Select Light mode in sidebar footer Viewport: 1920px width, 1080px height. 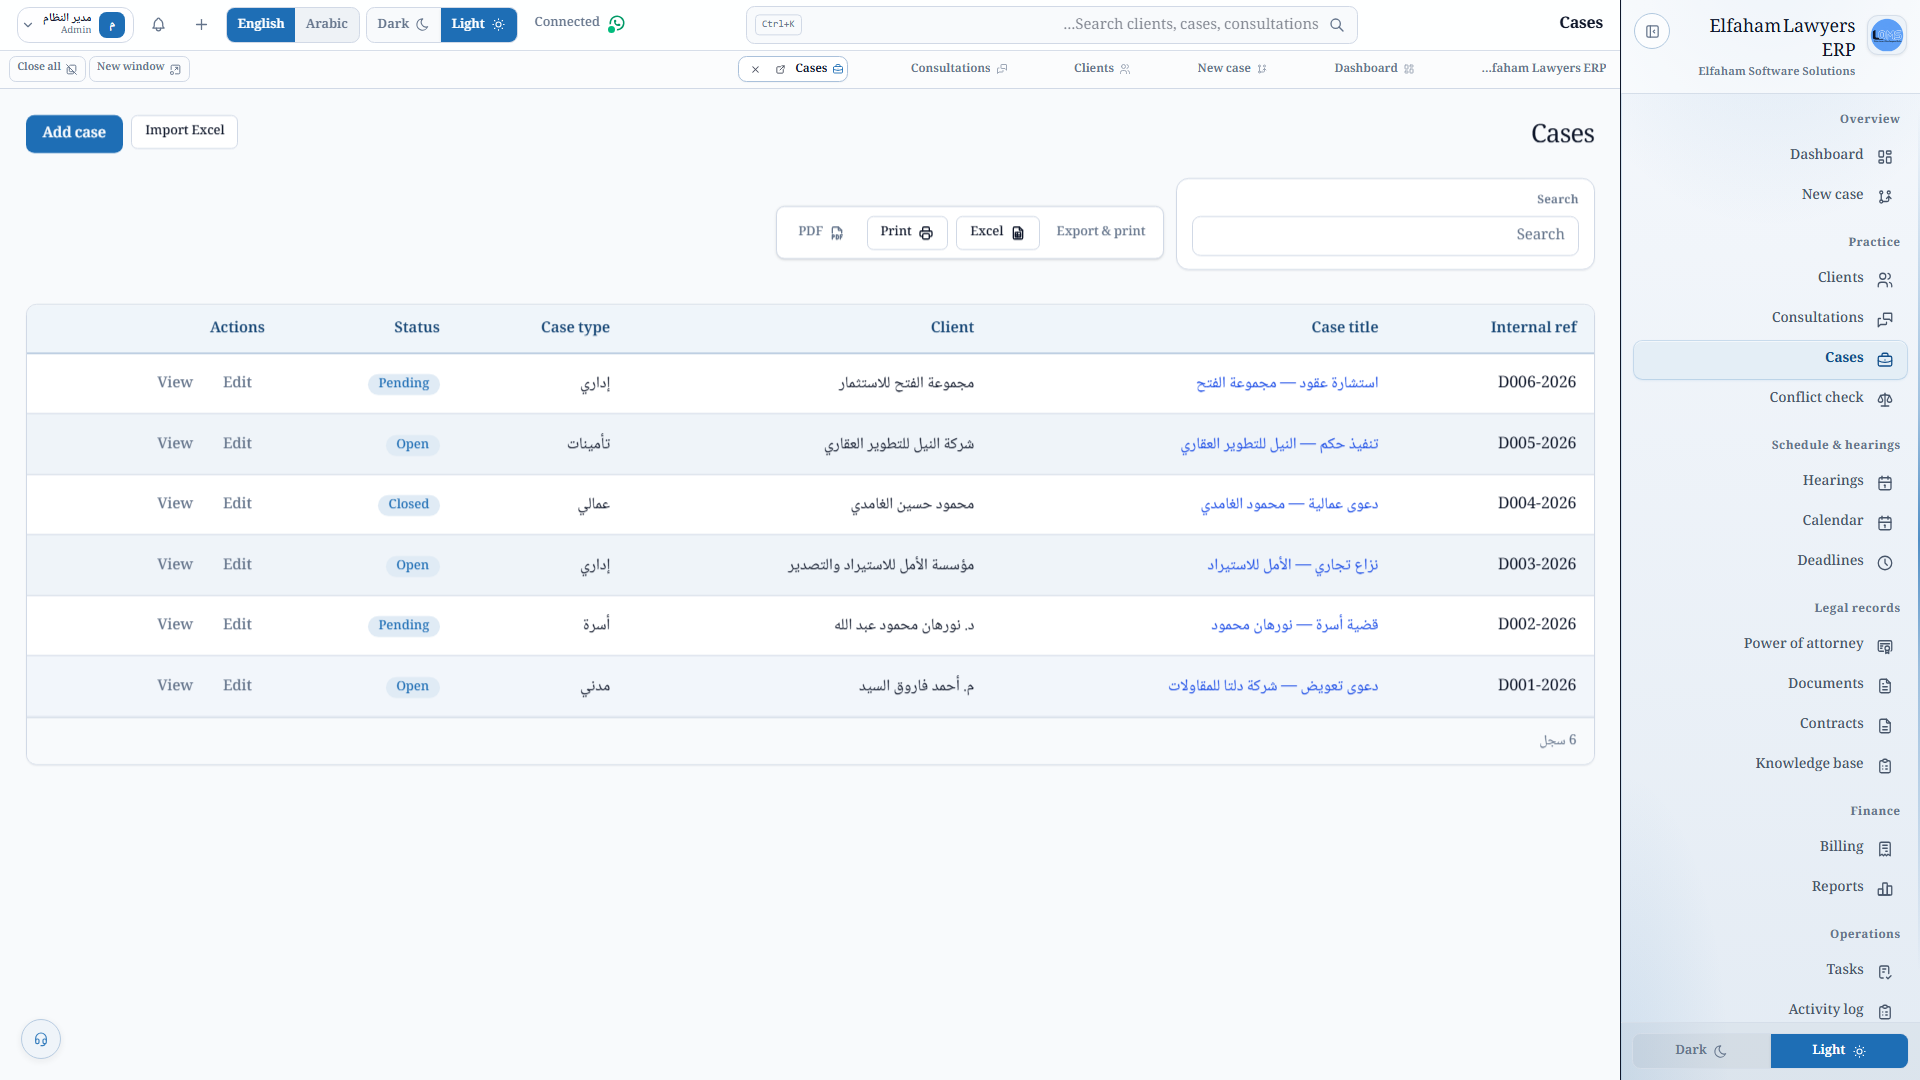pyautogui.click(x=1838, y=1051)
